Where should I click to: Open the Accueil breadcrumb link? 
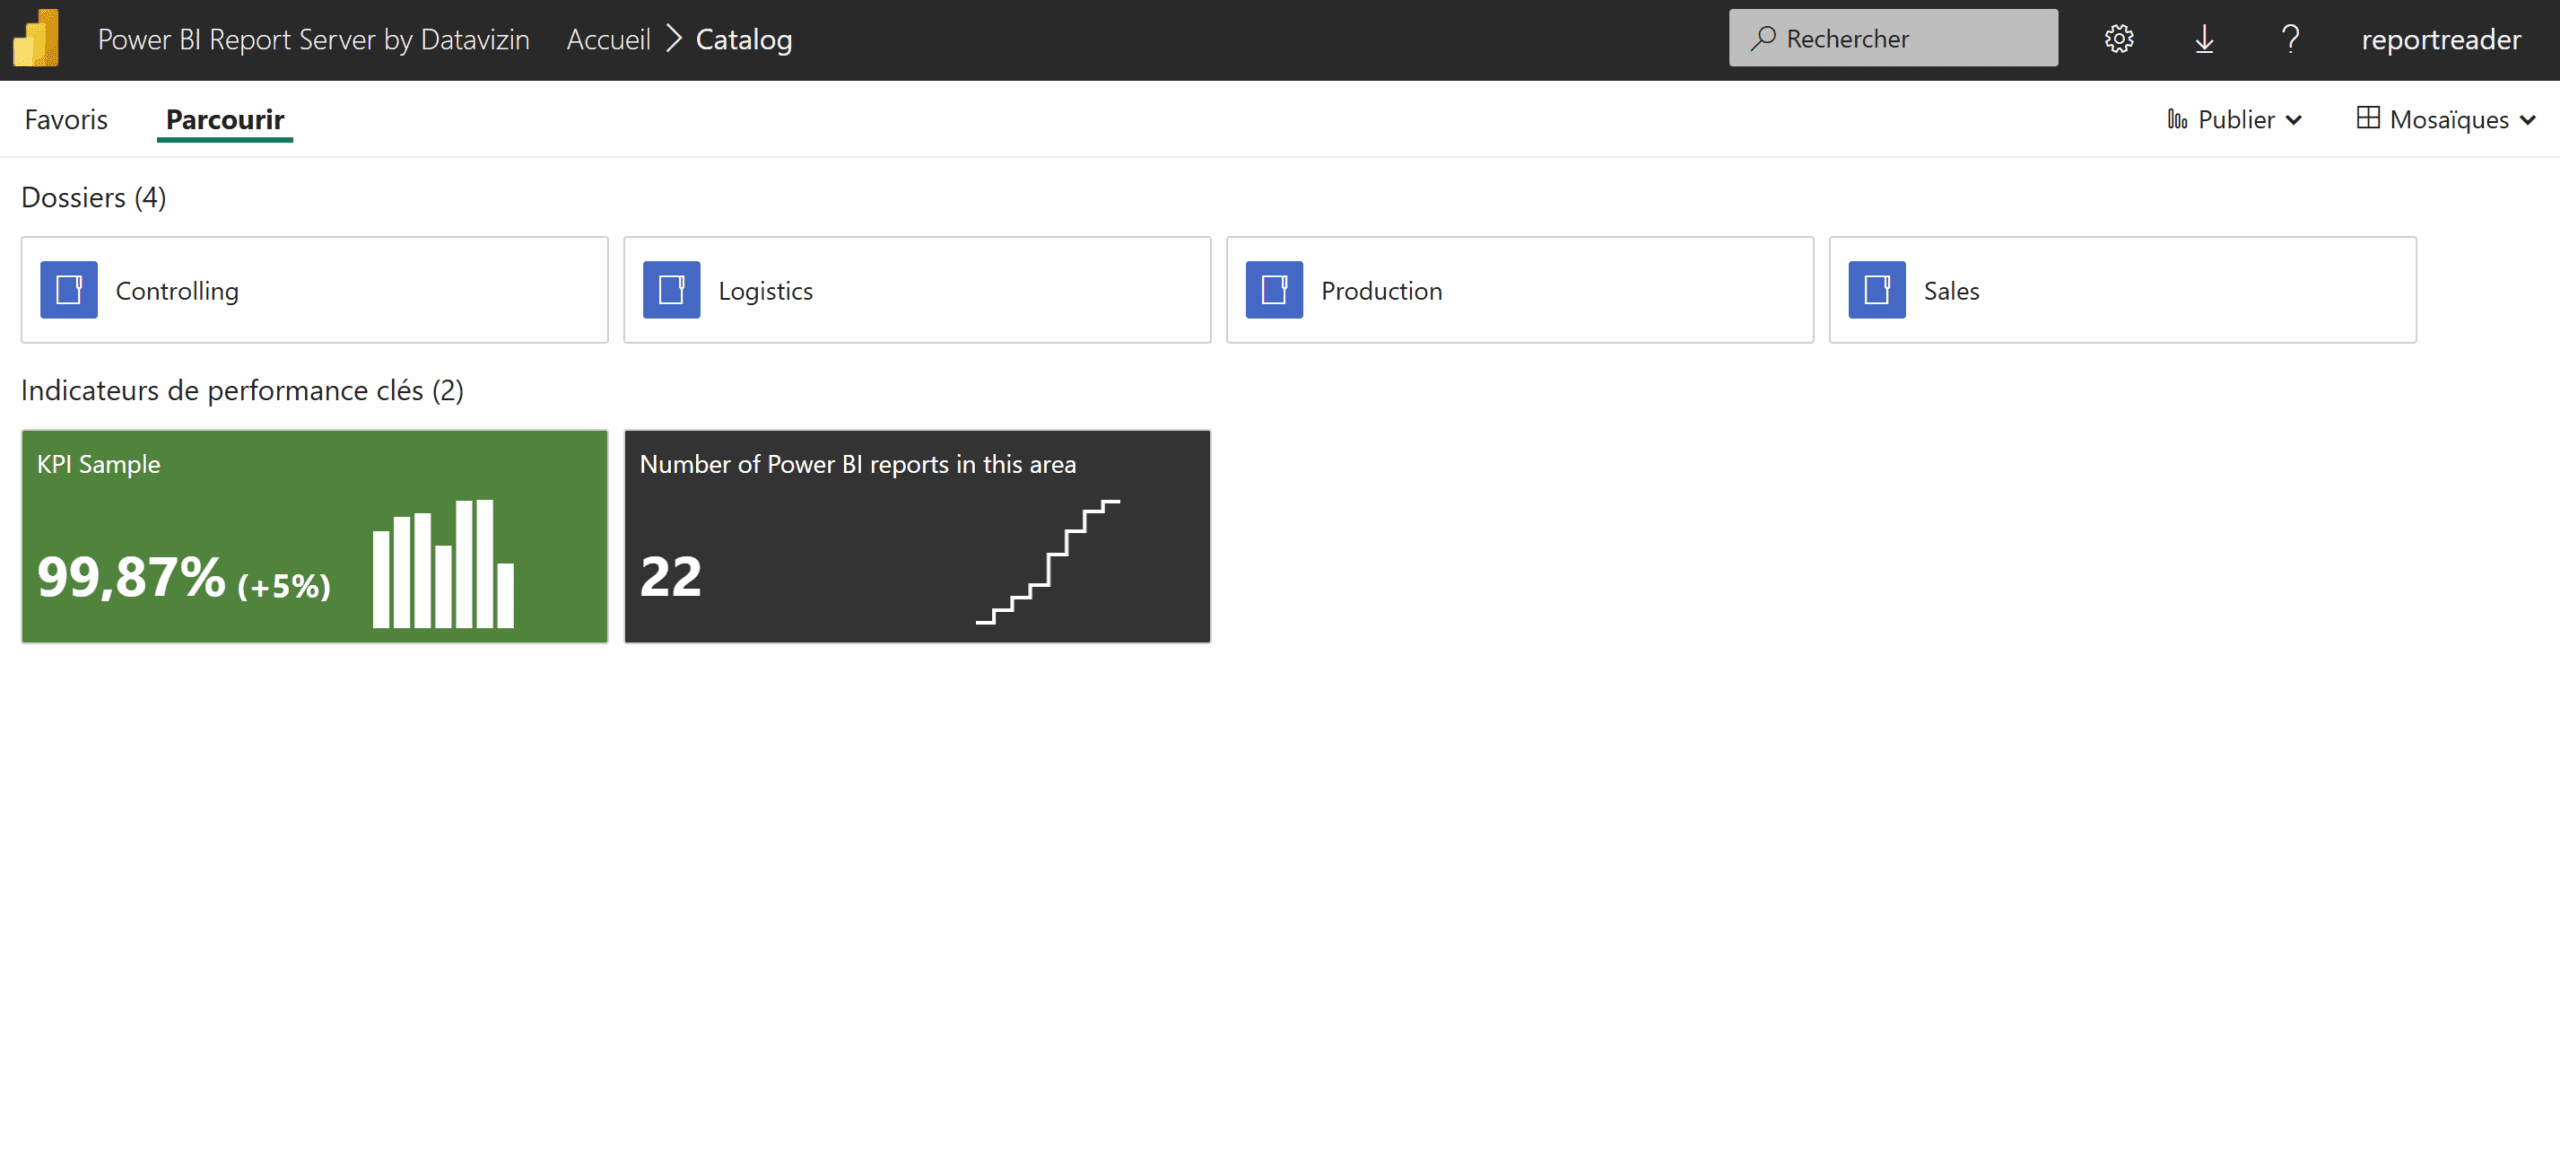point(609,39)
